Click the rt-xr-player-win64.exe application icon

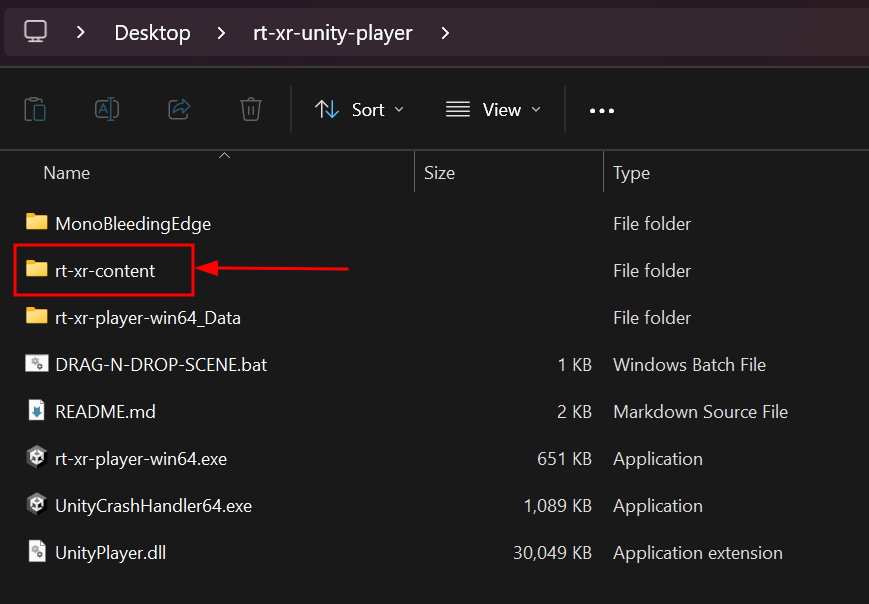[x=36, y=458]
